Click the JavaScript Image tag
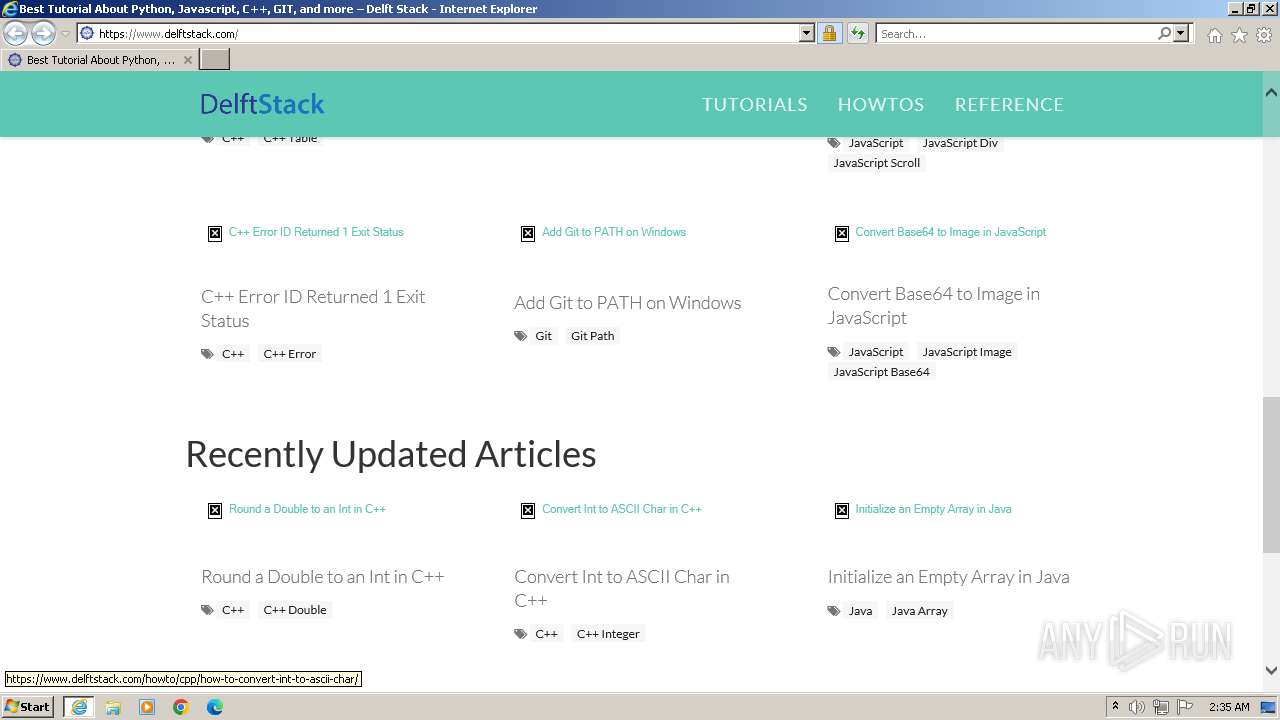The width and height of the screenshot is (1280, 720). (966, 352)
